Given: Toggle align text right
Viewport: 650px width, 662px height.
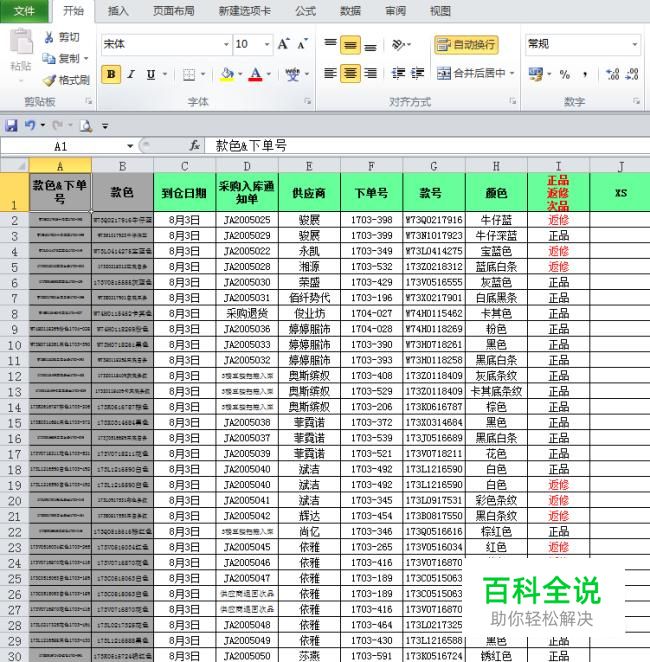Looking at the screenshot, I should 370,73.
